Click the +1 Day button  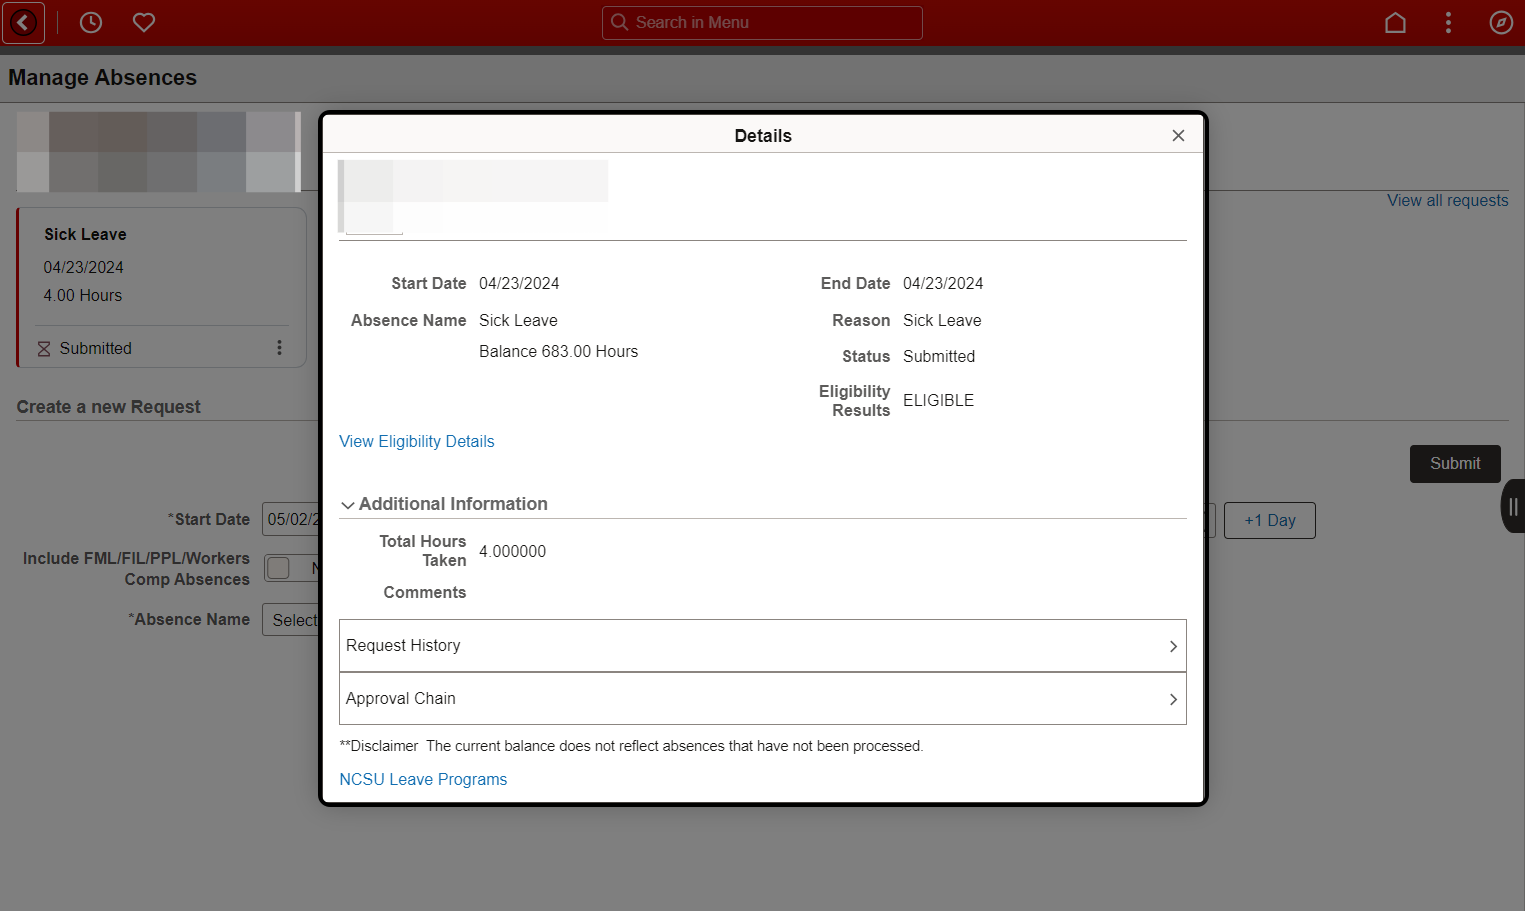[1270, 521]
